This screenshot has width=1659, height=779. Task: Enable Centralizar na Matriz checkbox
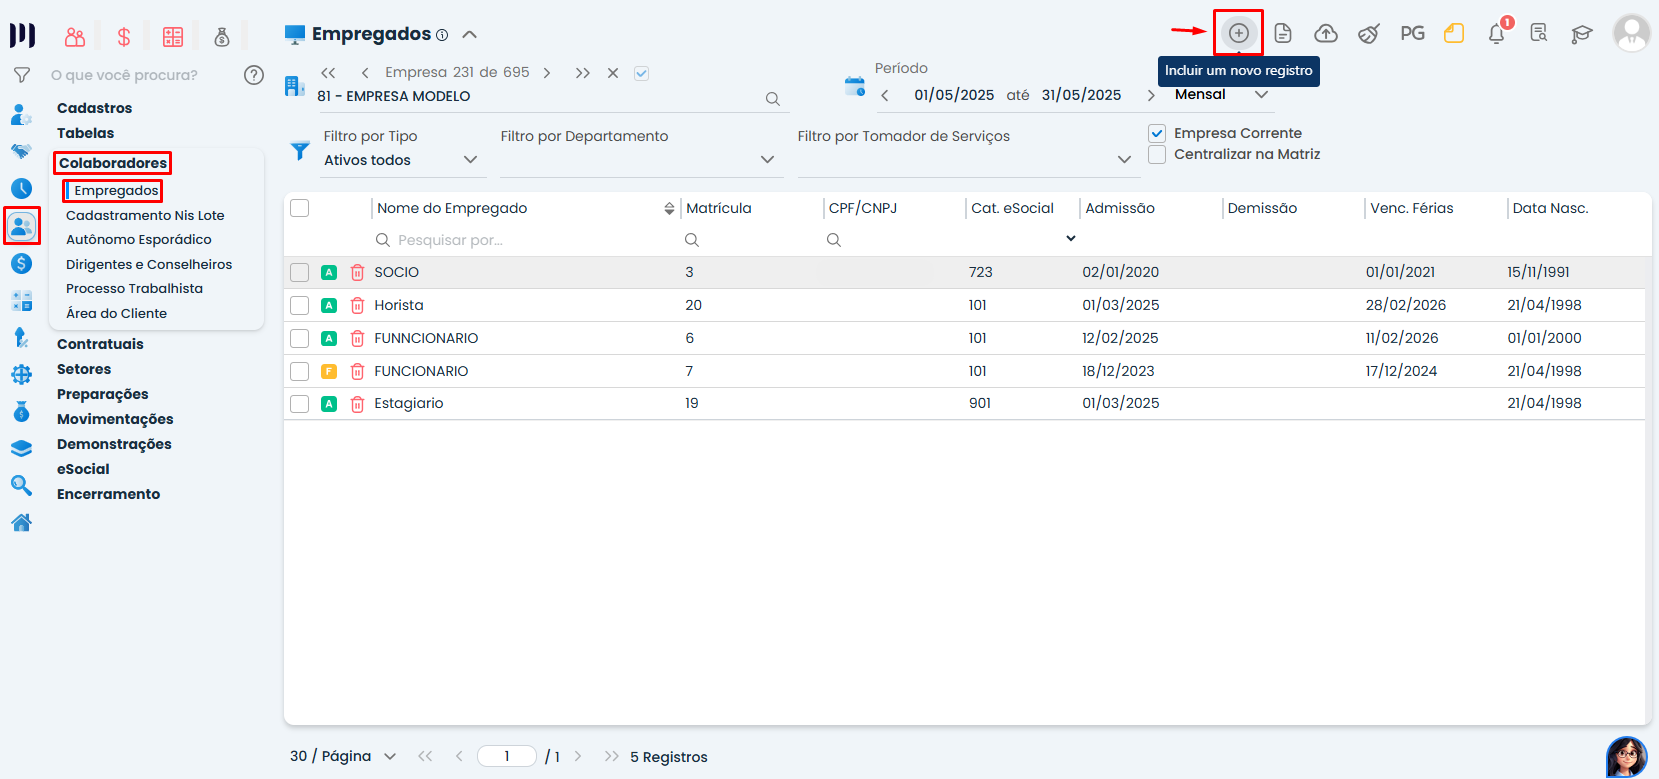point(1157,155)
